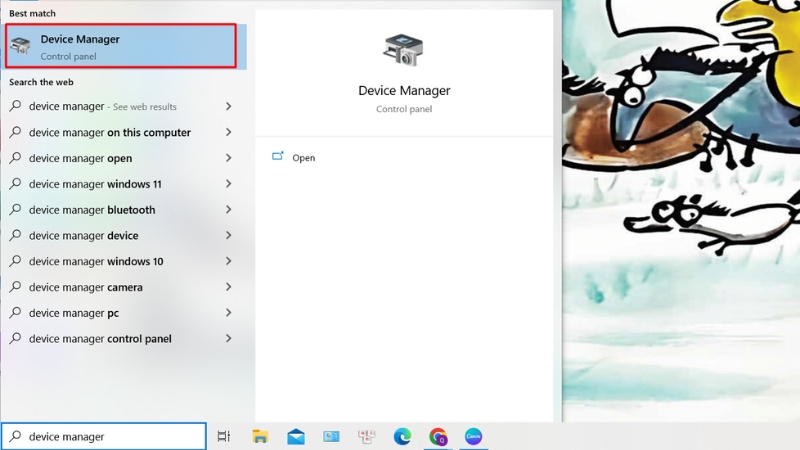Expand chevron for 'device manager control panel'

[229, 338]
